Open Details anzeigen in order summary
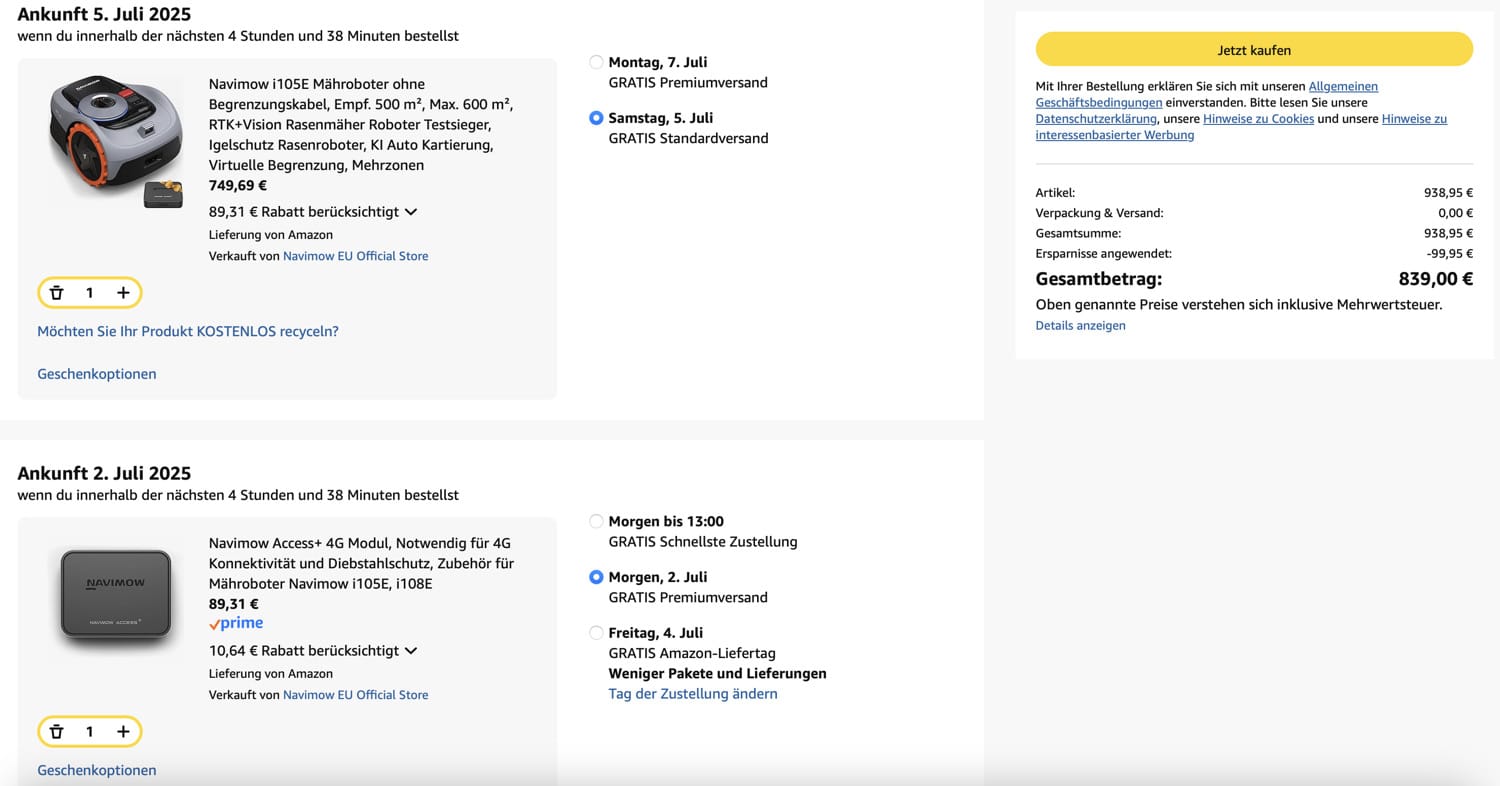Viewport: 1500px width, 786px height. point(1080,325)
